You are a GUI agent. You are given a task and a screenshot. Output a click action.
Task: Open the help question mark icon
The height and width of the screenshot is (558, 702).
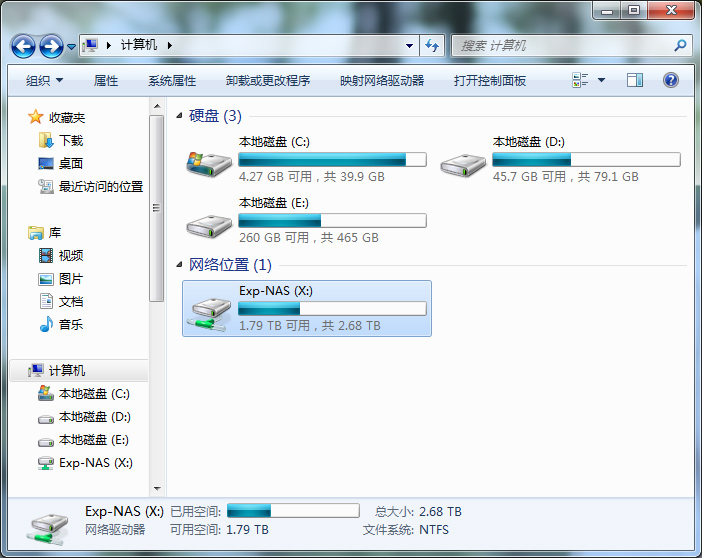click(x=671, y=80)
